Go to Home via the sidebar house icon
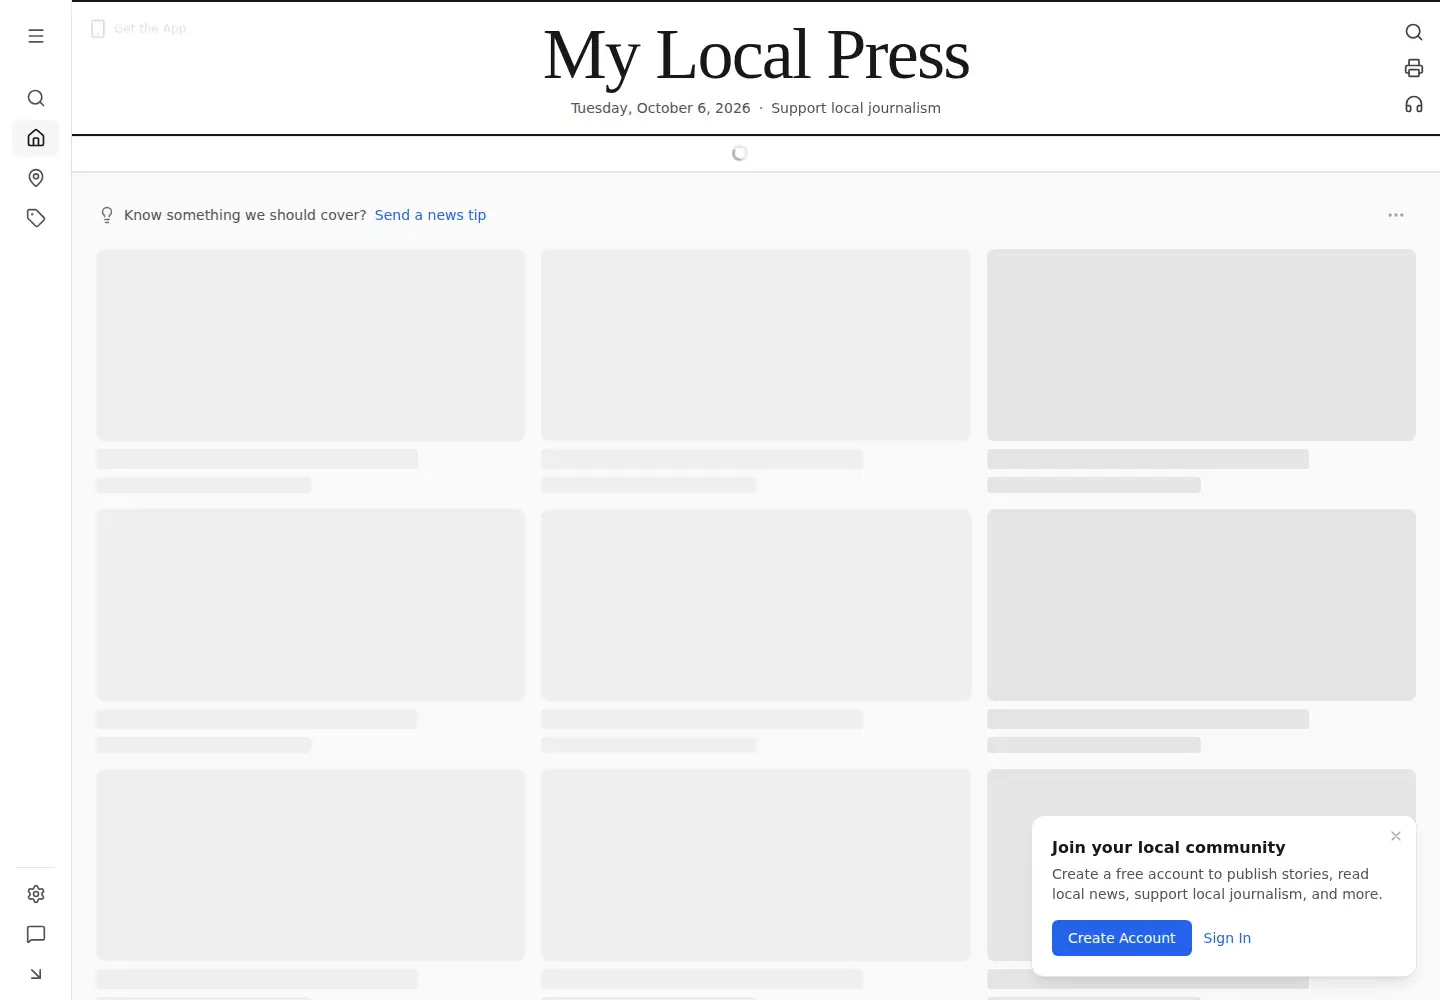The height and width of the screenshot is (1000, 1440). (36, 138)
